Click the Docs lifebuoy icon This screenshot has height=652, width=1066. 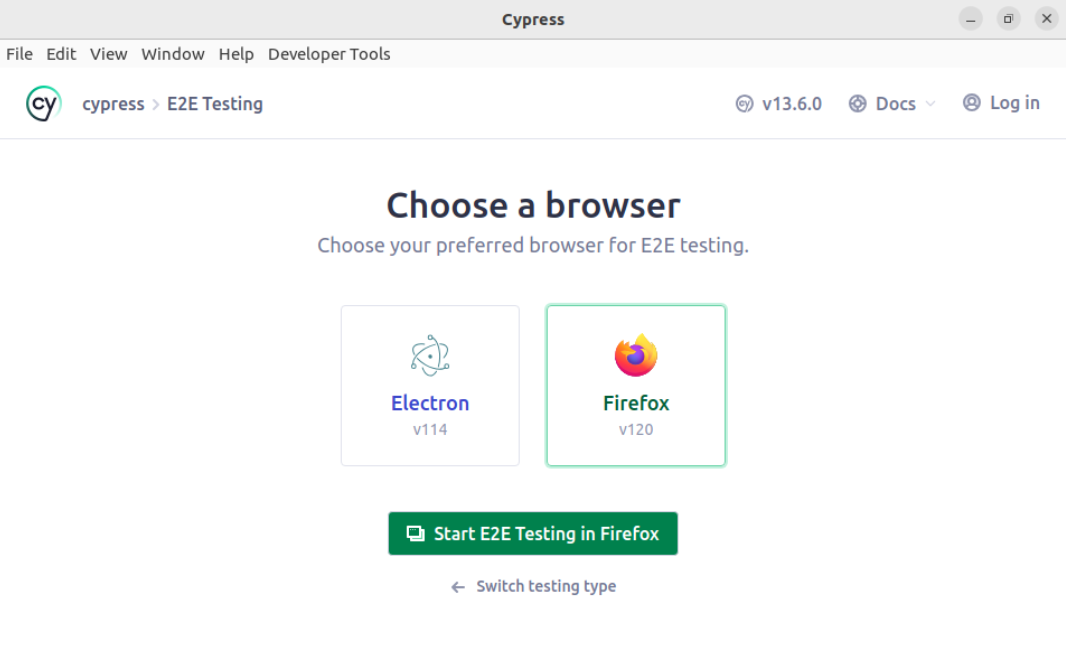pos(857,104)
